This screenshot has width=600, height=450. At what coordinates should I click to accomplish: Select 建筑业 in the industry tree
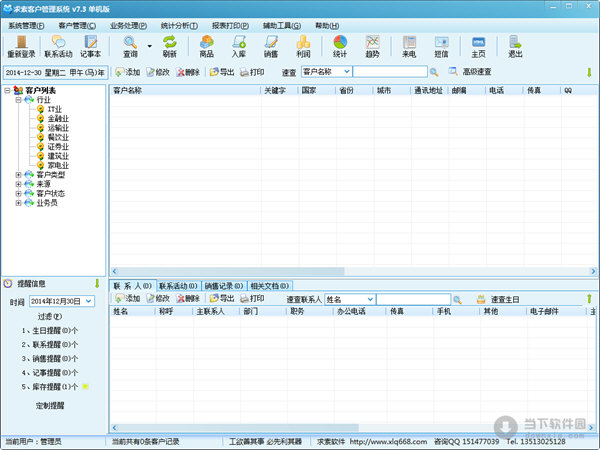(58, 156)
